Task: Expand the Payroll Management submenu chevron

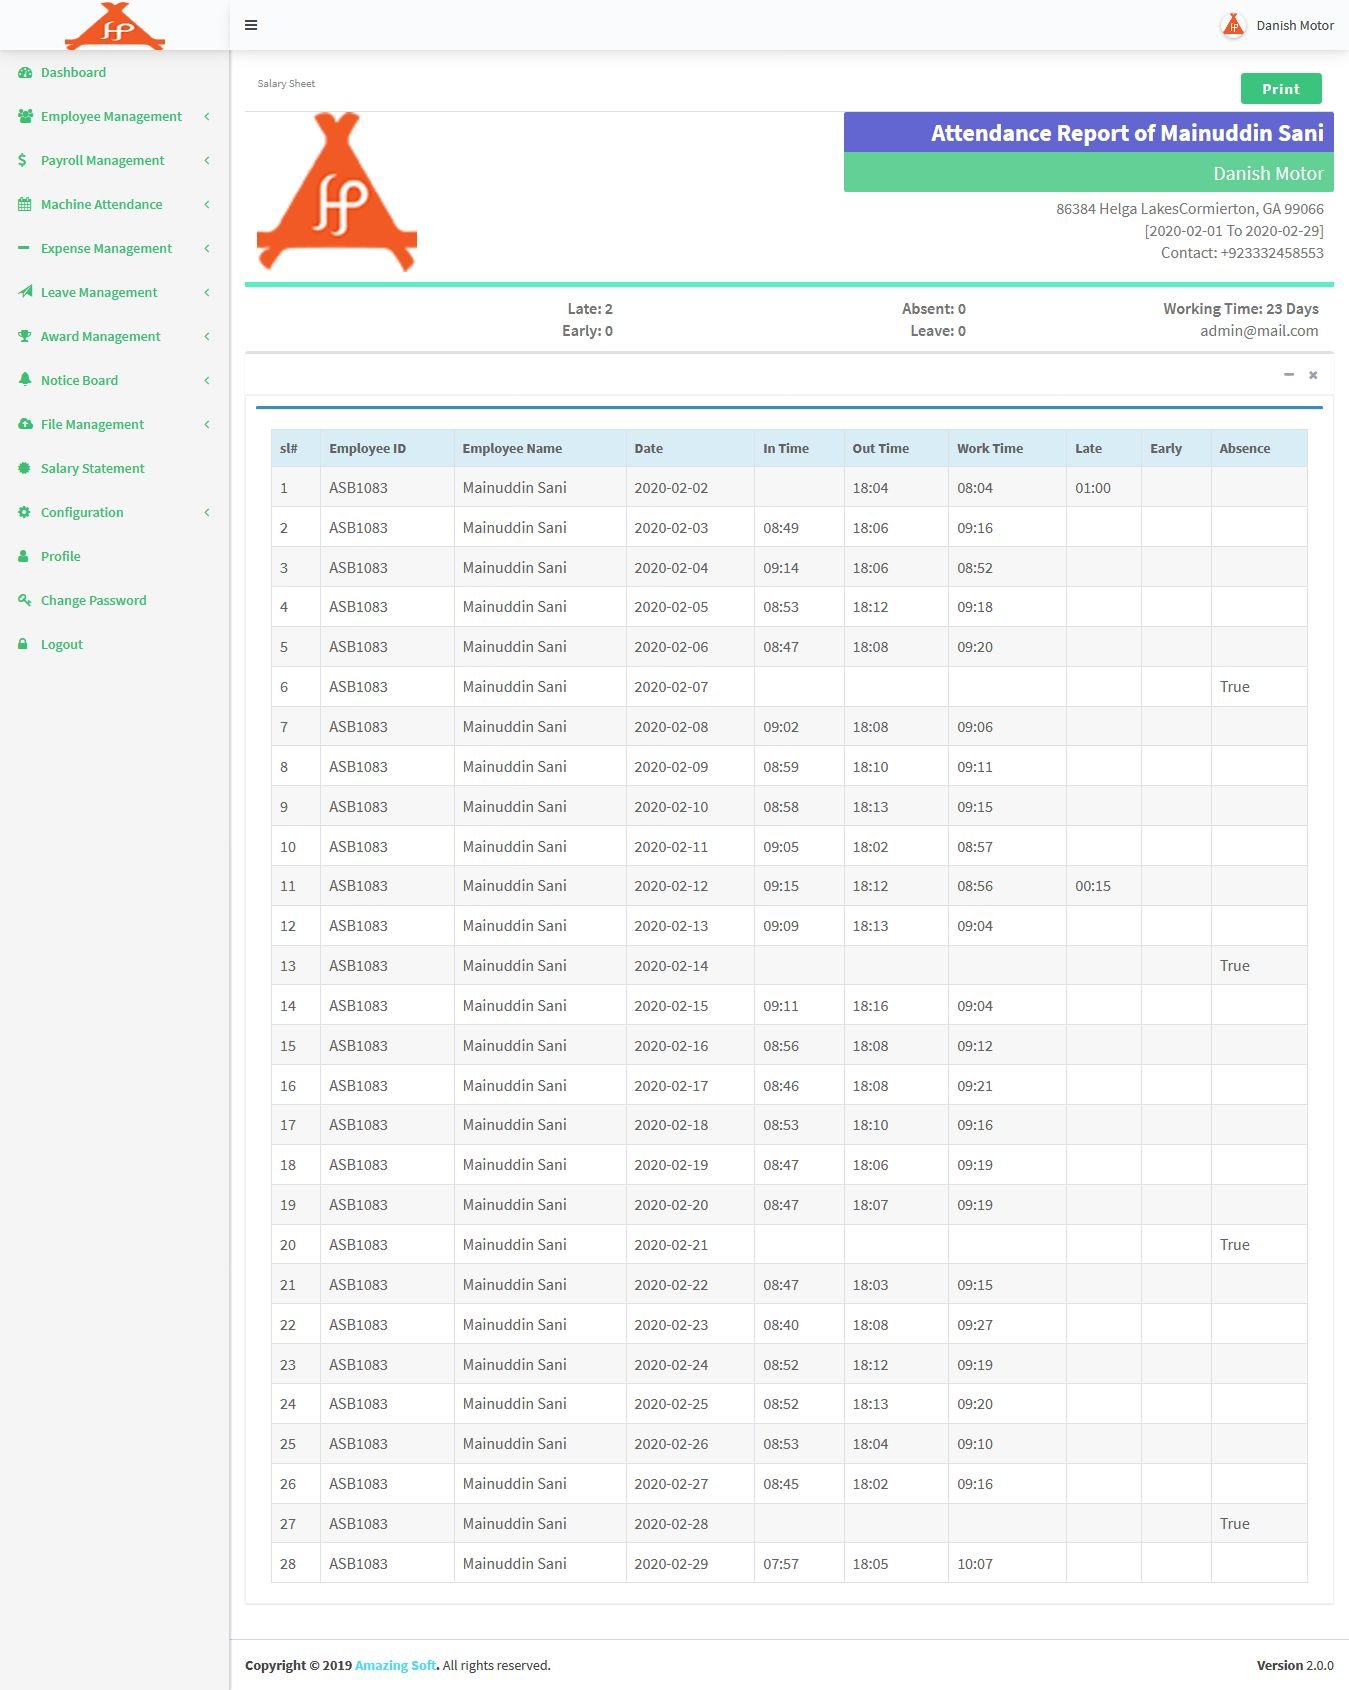Action: coord(207,161)
